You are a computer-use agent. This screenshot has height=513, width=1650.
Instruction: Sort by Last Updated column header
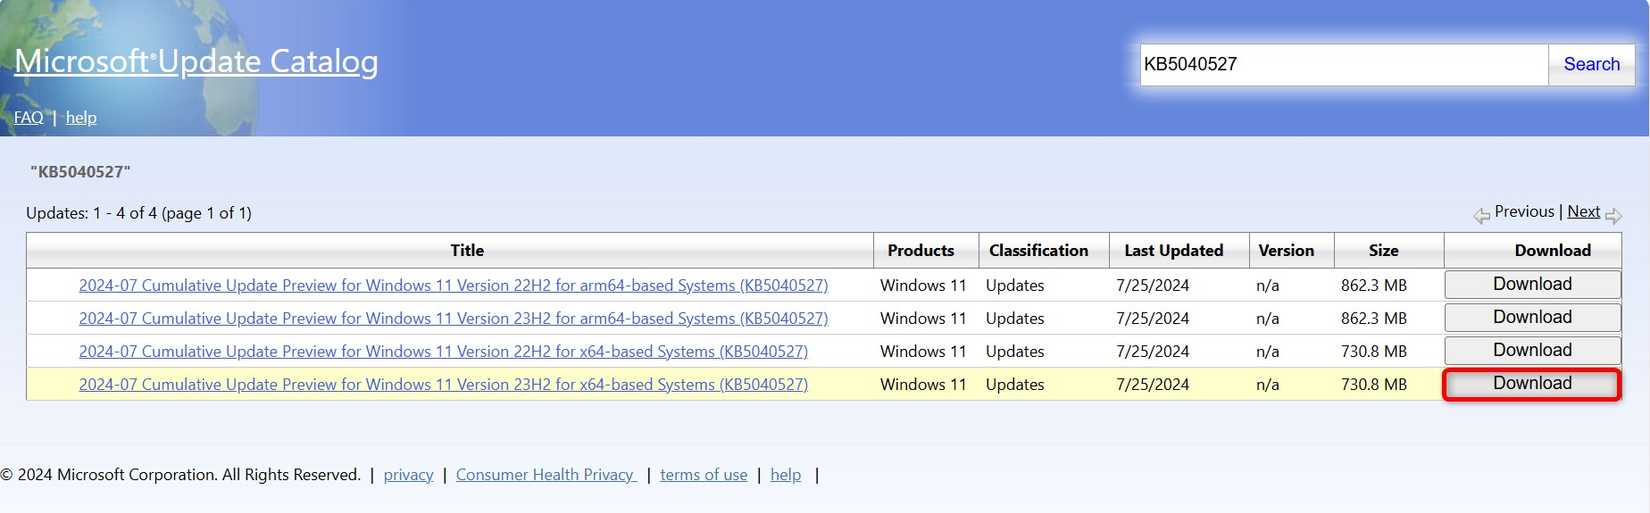tap(1173, 251)
